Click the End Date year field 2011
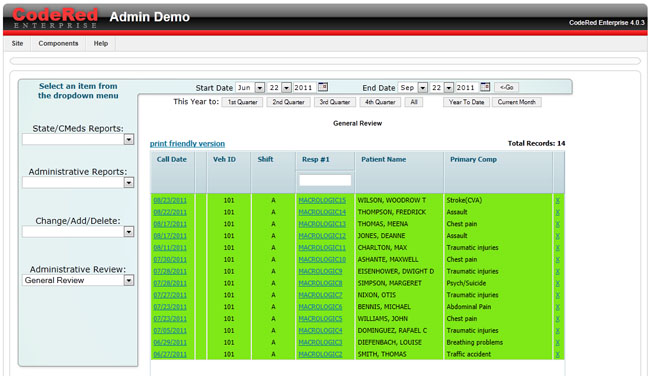The width and height of the screenshot is (650, 376). [466, 88]
